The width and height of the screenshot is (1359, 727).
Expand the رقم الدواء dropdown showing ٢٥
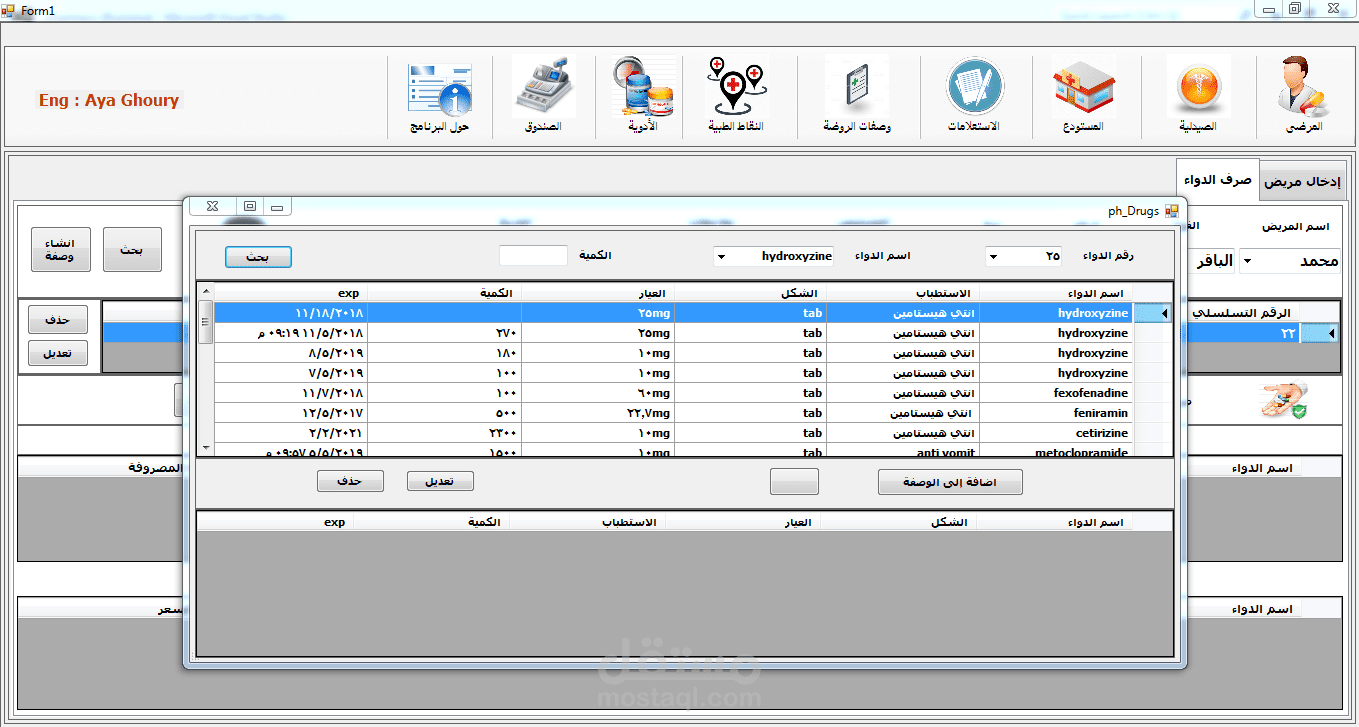(994, 257)
